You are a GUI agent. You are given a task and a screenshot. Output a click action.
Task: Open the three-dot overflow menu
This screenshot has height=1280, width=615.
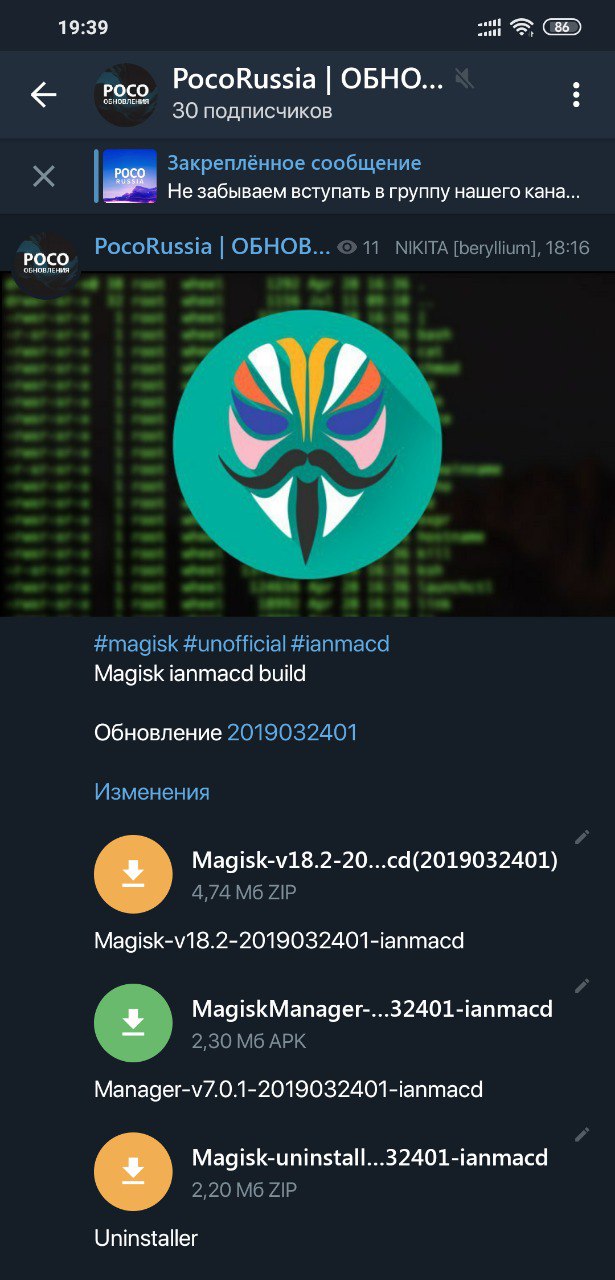coord(576,95)
